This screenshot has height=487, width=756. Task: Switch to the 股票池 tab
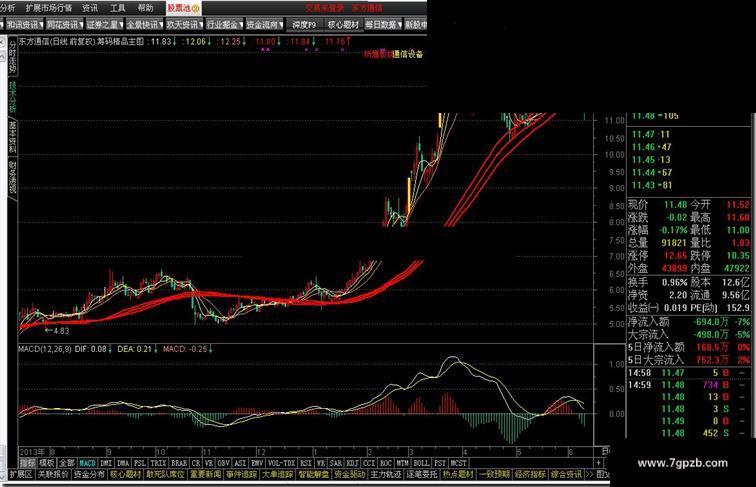click(x=183, y=8)
